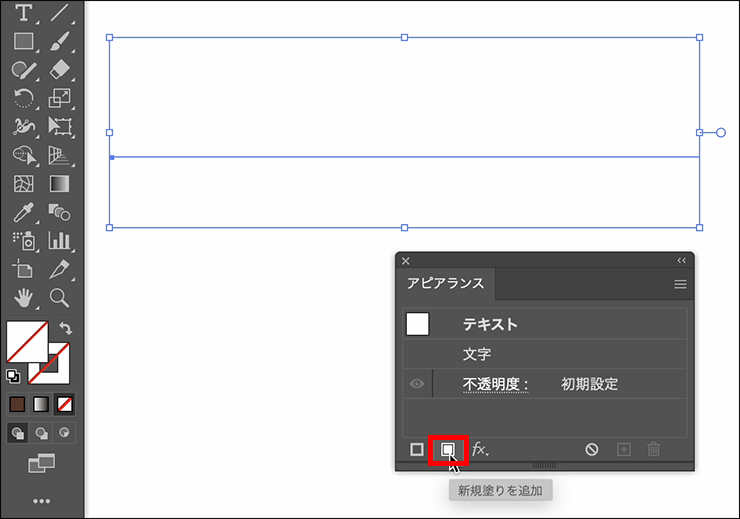The width and height of the screenshot is (740, 519).
Task: Click Add New Fill in Appearance panel
Action: [448, 450]
